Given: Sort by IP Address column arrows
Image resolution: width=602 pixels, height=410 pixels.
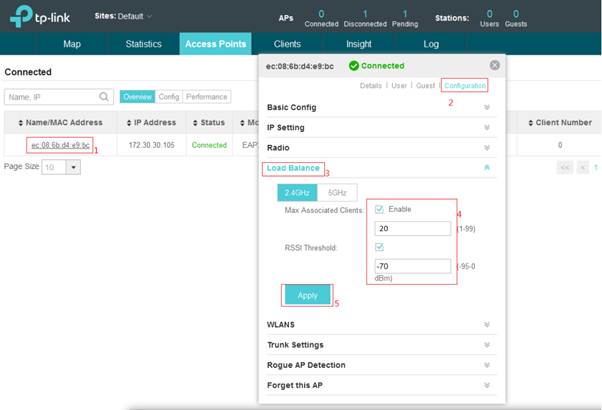Looking at the screenshot, I should [129, 123].
